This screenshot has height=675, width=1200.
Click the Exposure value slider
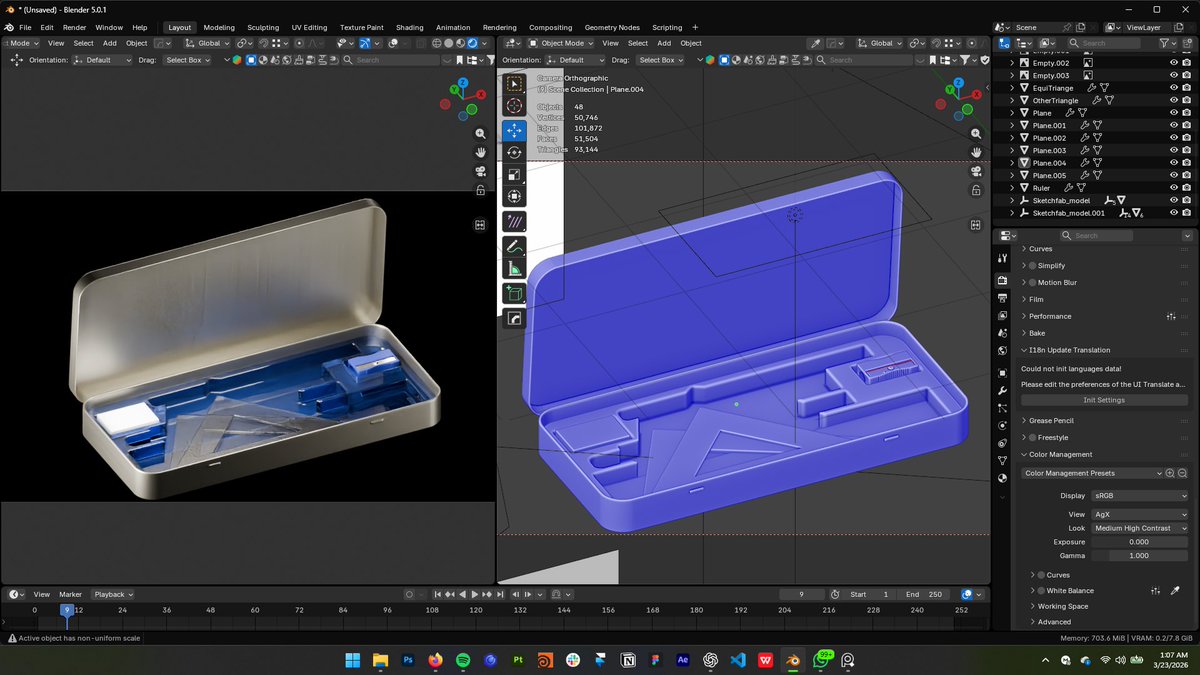[x=1139, y=542]
